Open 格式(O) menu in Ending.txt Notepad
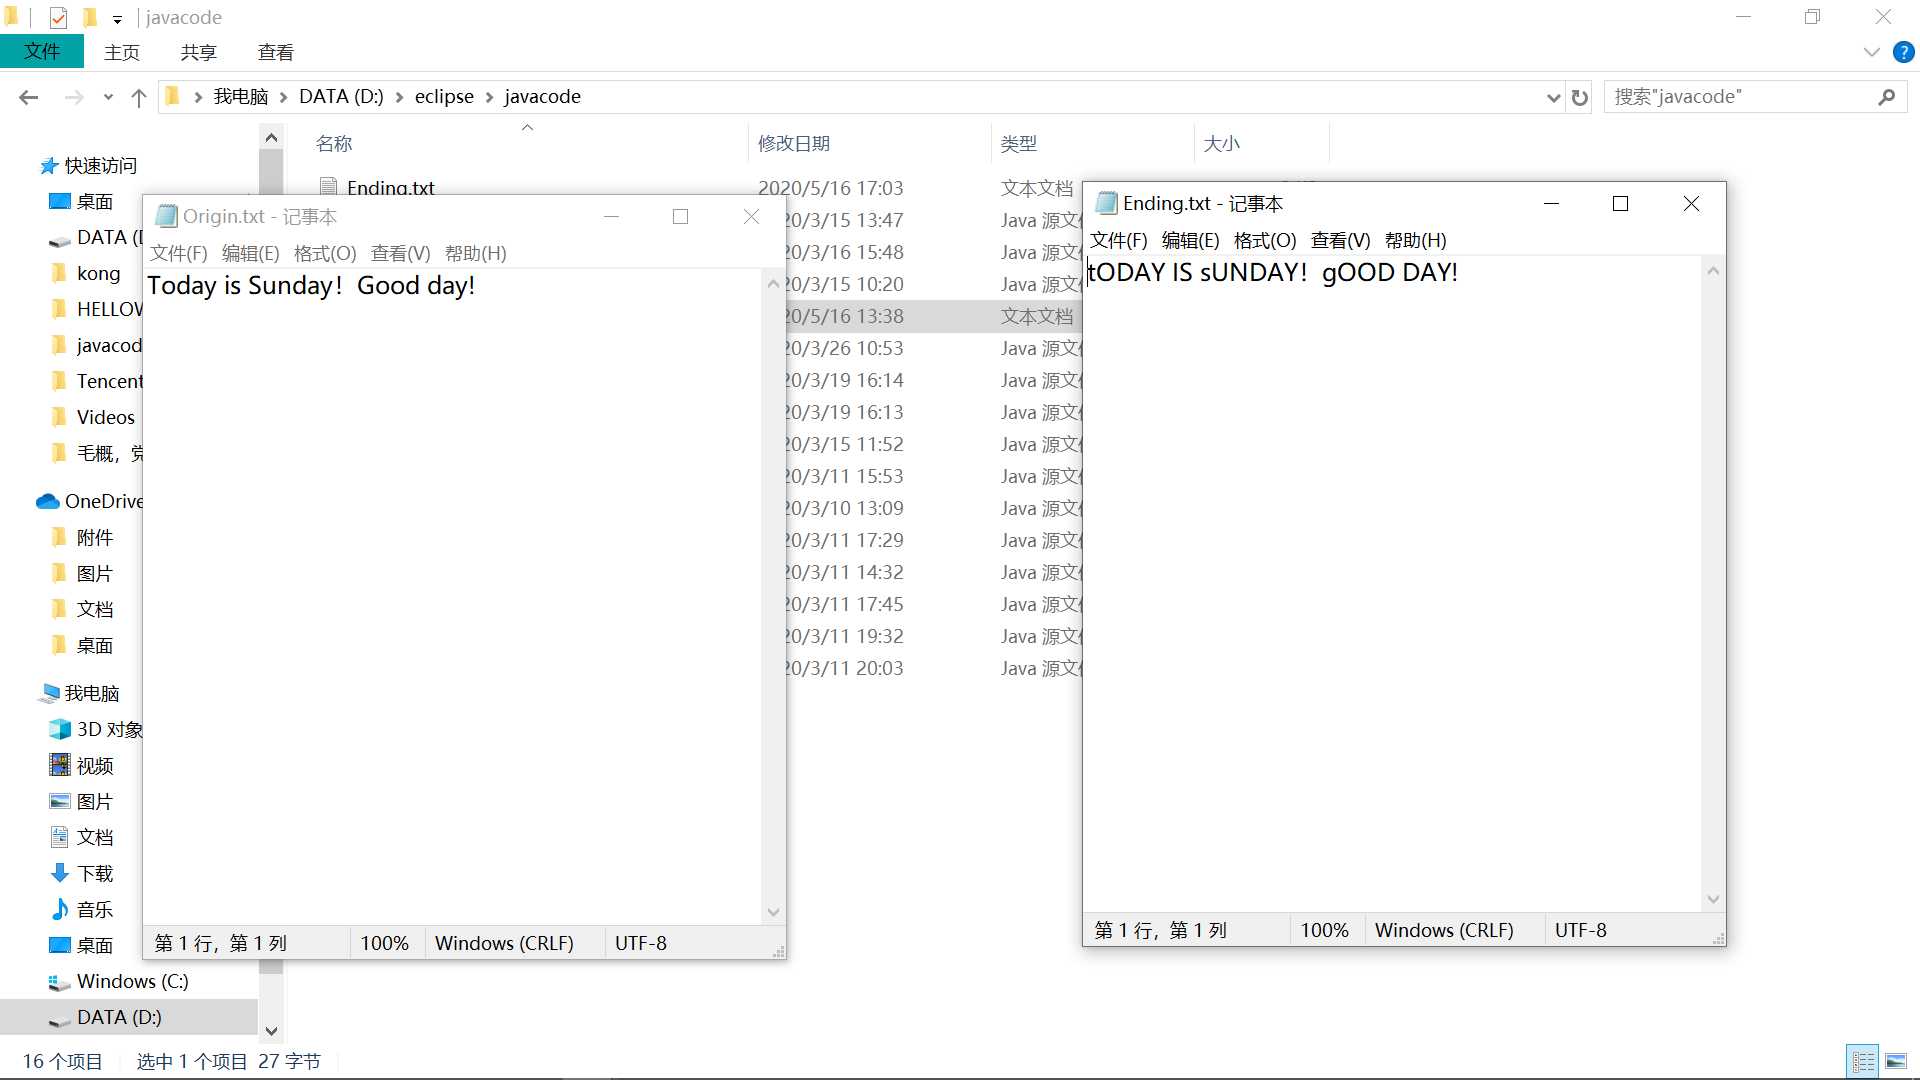 click(x=1265, y=240)
